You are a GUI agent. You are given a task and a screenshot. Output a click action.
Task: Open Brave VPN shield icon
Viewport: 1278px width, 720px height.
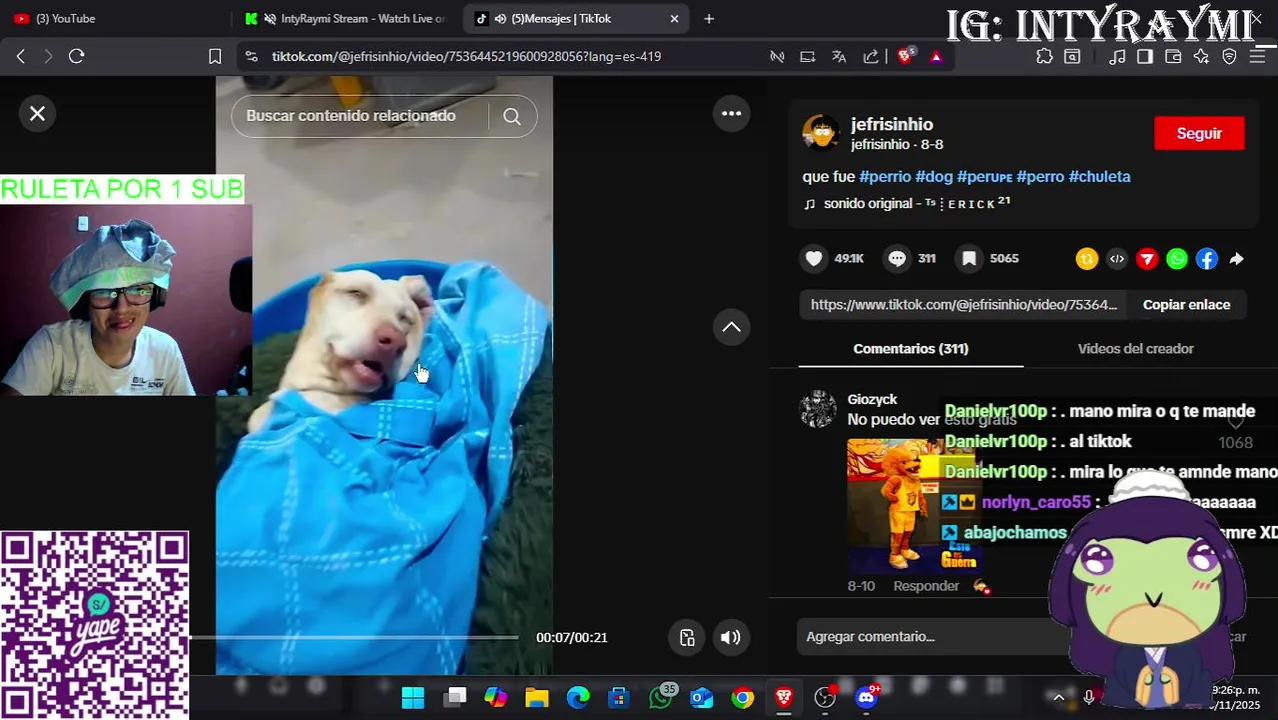[1229, 57]
